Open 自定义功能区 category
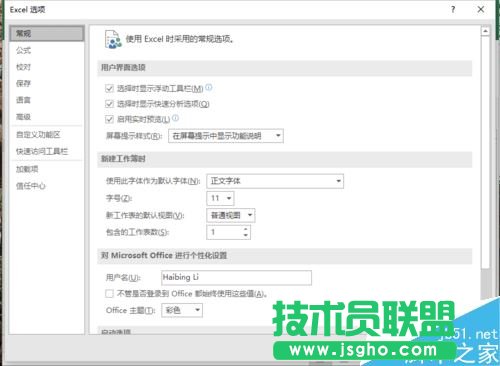The height and width of the screenshot is (366, 500). [38, 135]
